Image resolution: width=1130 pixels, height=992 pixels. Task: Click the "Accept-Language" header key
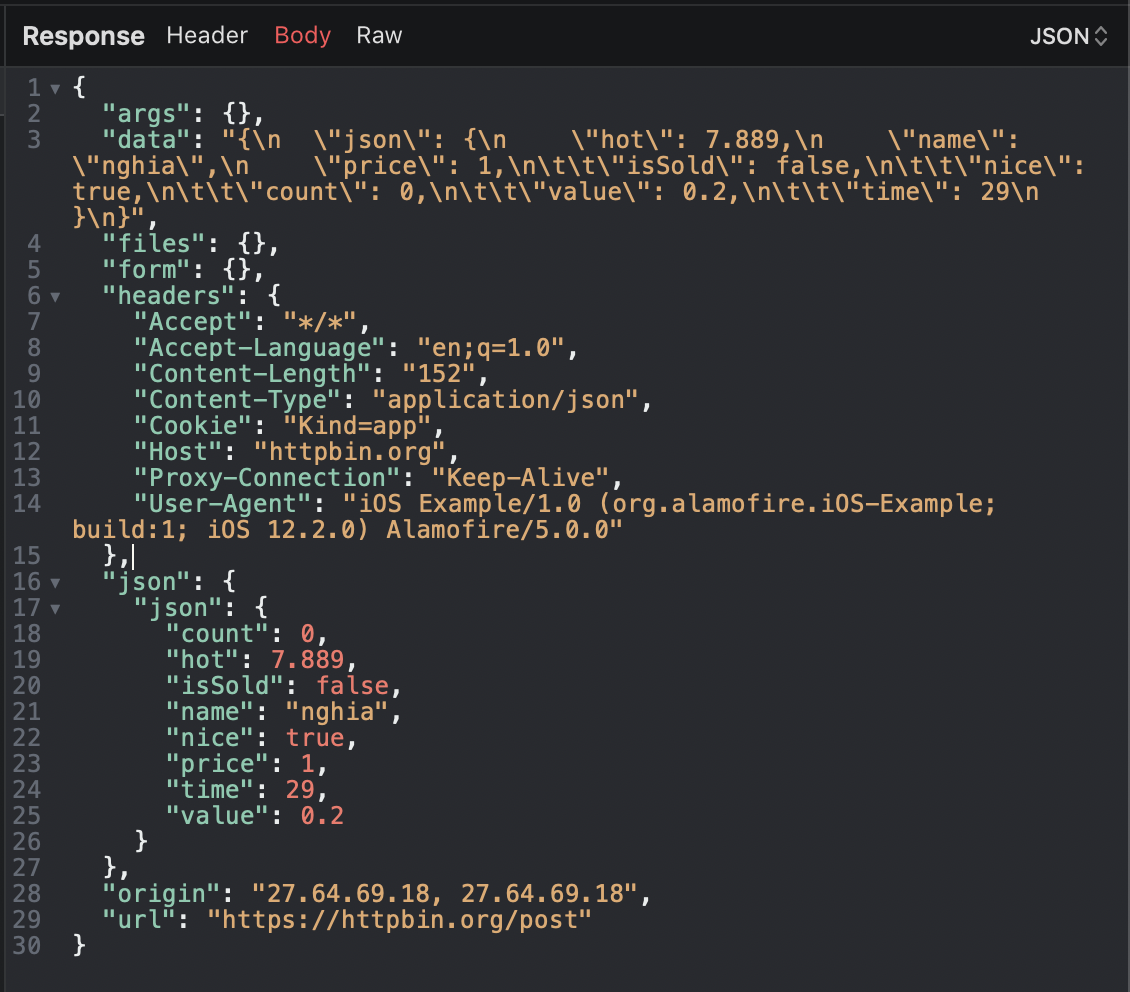(x=259, y=347)
